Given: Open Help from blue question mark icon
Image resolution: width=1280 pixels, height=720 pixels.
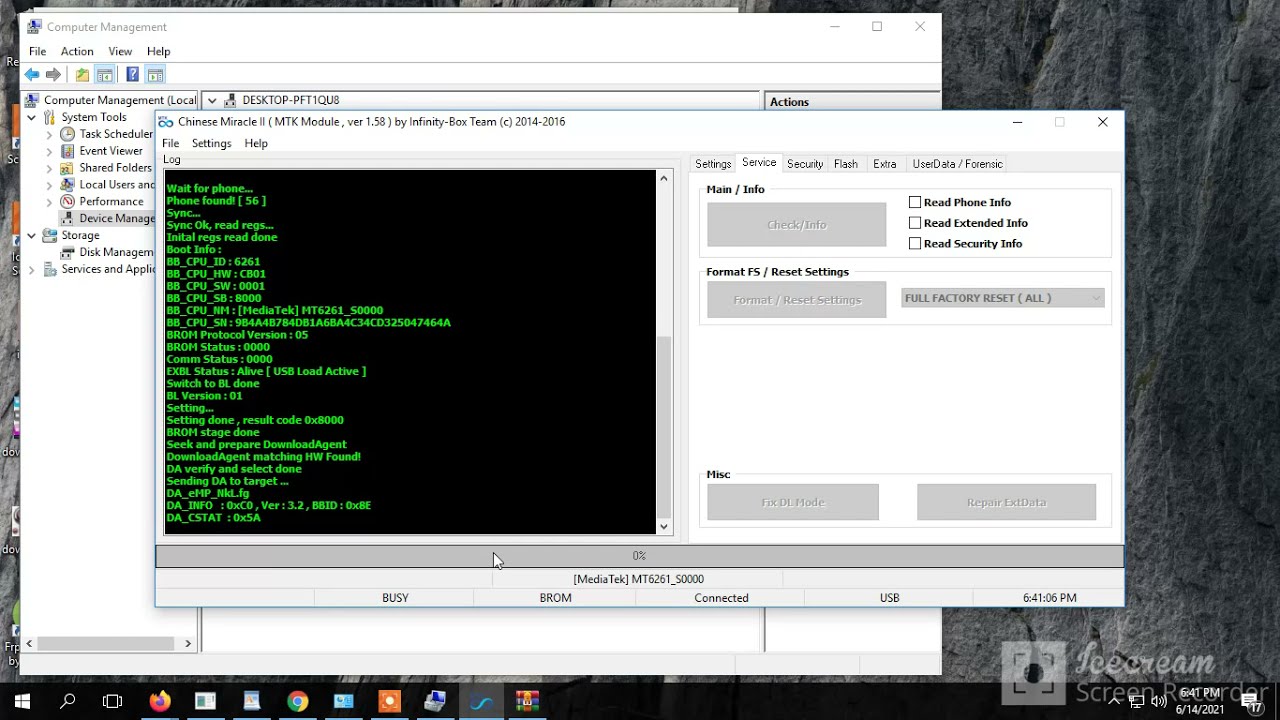Looking at the screenshot, I should click(x=132, y=75).
